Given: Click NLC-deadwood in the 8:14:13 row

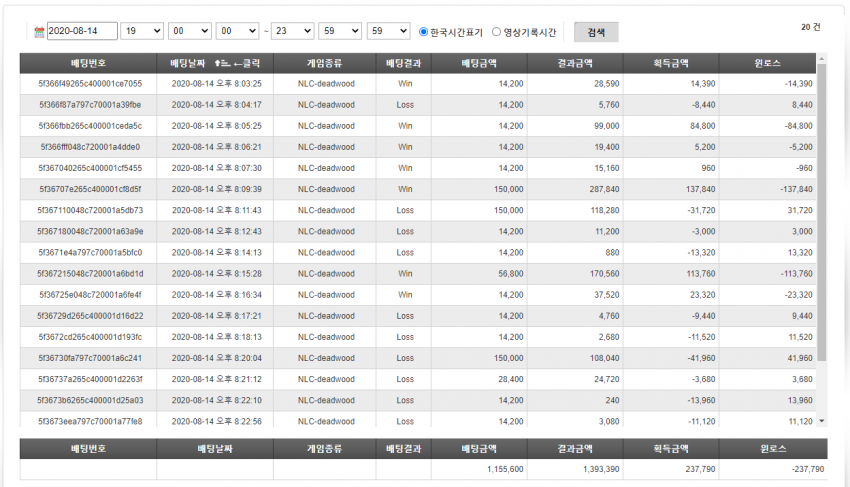Looking at the screenshot, I should pyautogui.click(x=326, y=253).
